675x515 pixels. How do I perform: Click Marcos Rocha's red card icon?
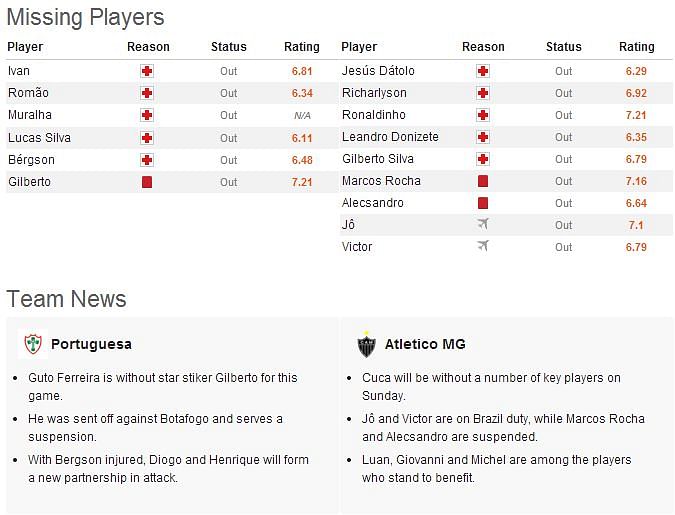[483, 181]
